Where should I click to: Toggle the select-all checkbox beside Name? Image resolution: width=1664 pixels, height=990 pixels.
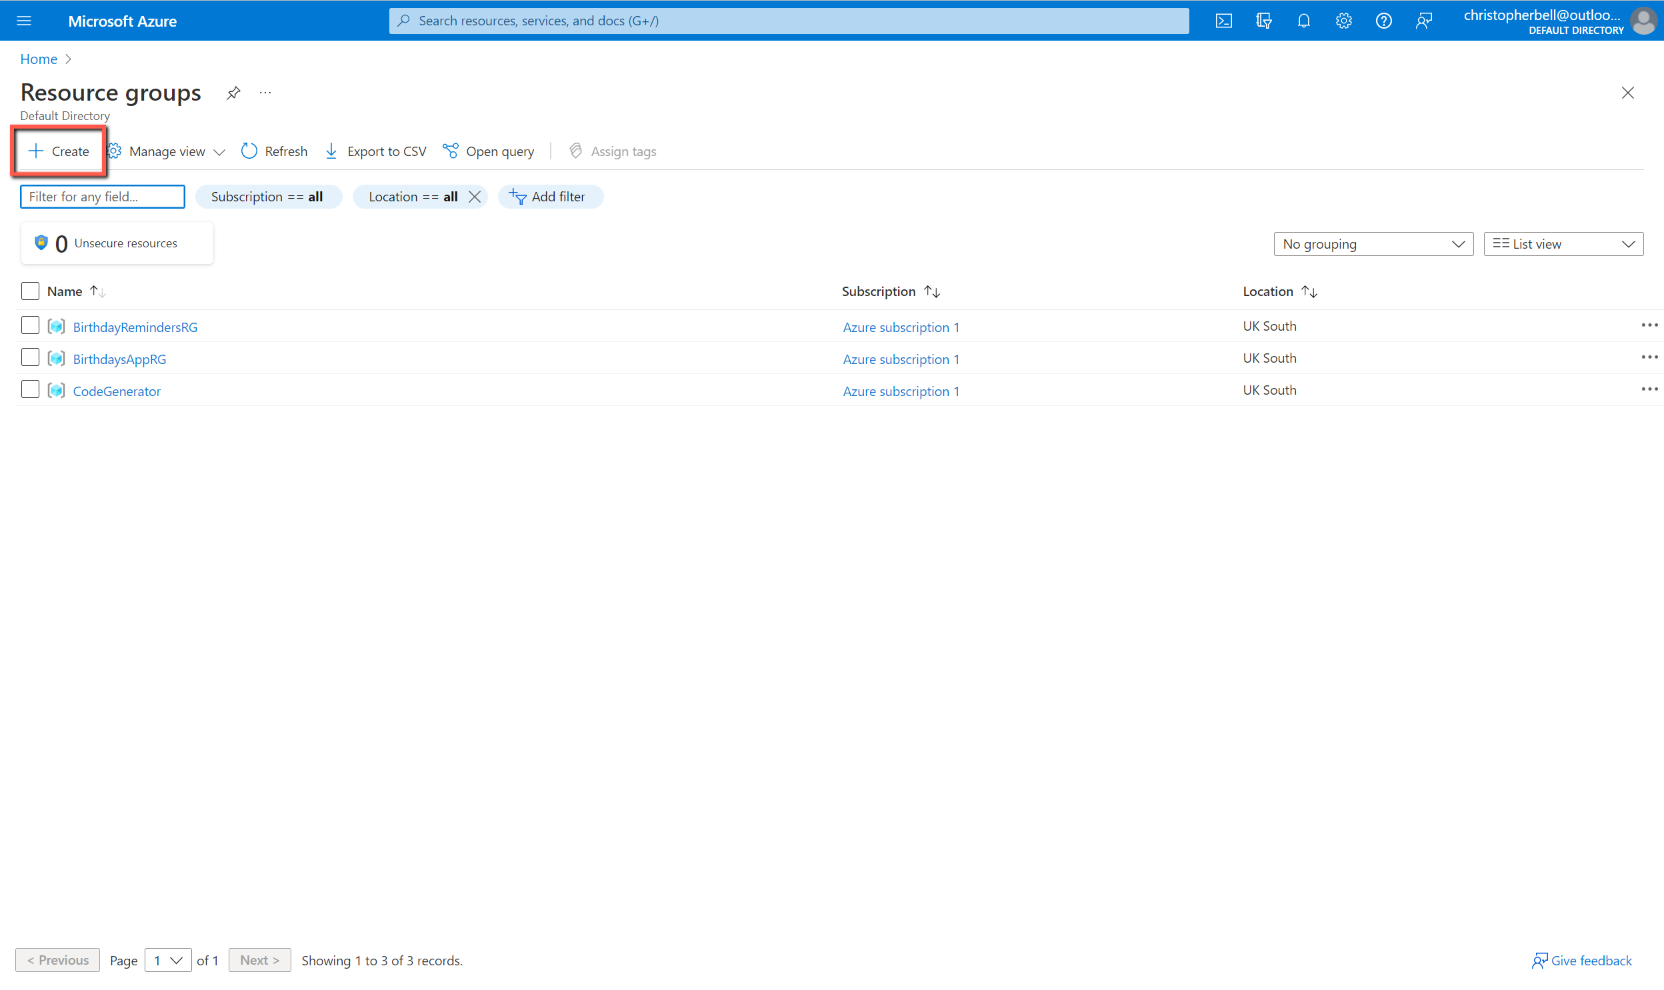tap(30, 291)
